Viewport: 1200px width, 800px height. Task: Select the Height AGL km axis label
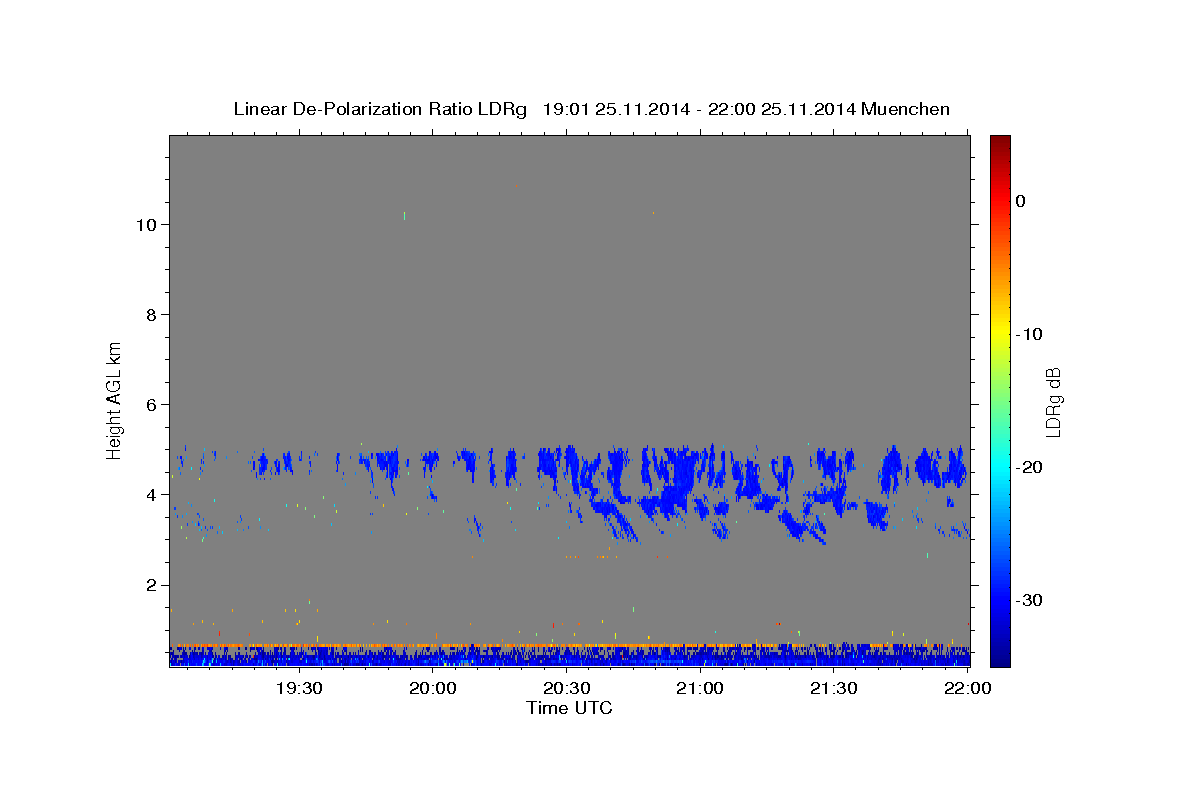click(115, 400)
